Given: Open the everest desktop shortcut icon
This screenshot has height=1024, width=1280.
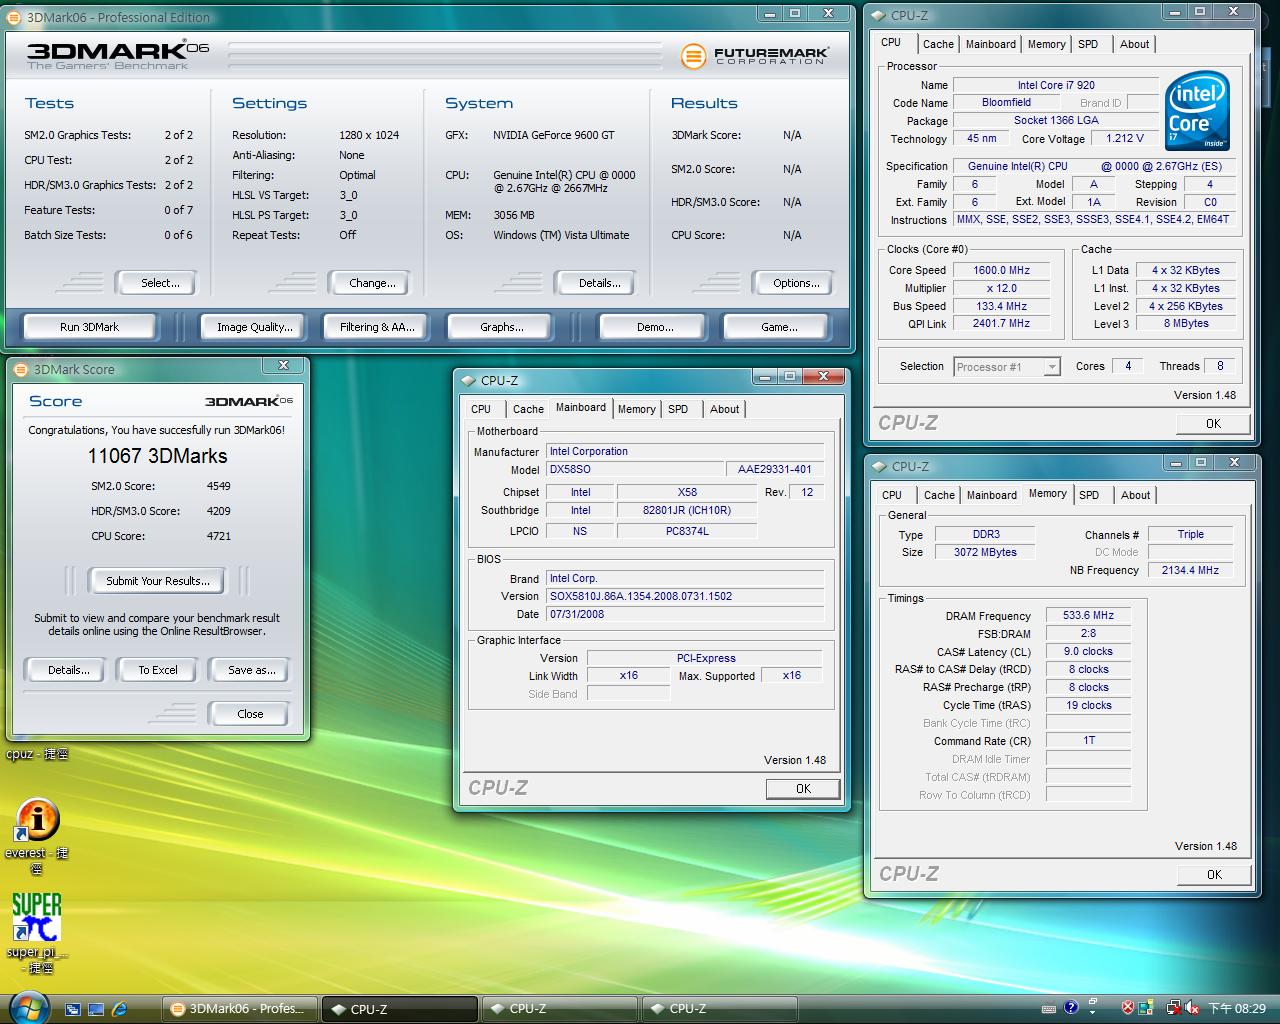Looking at the screenshot, I should coord(37,821).
